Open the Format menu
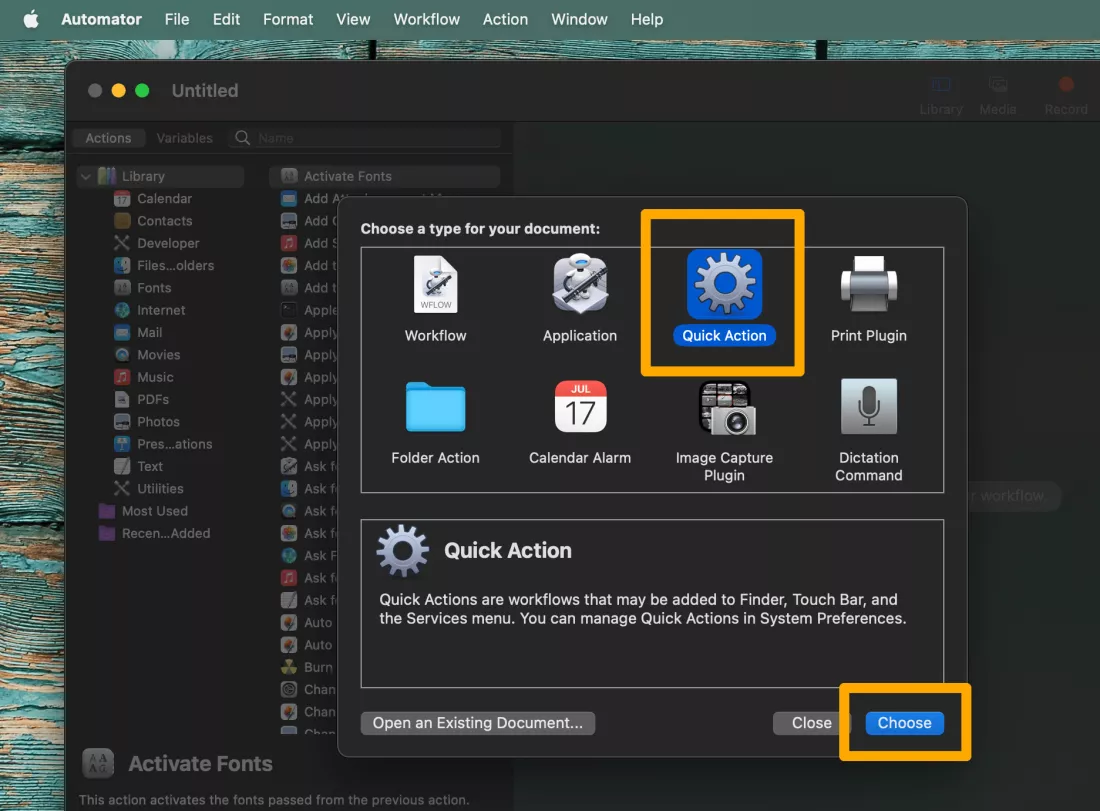The width and height of the screenshot is (1100, 811). [x=288, y=19]
